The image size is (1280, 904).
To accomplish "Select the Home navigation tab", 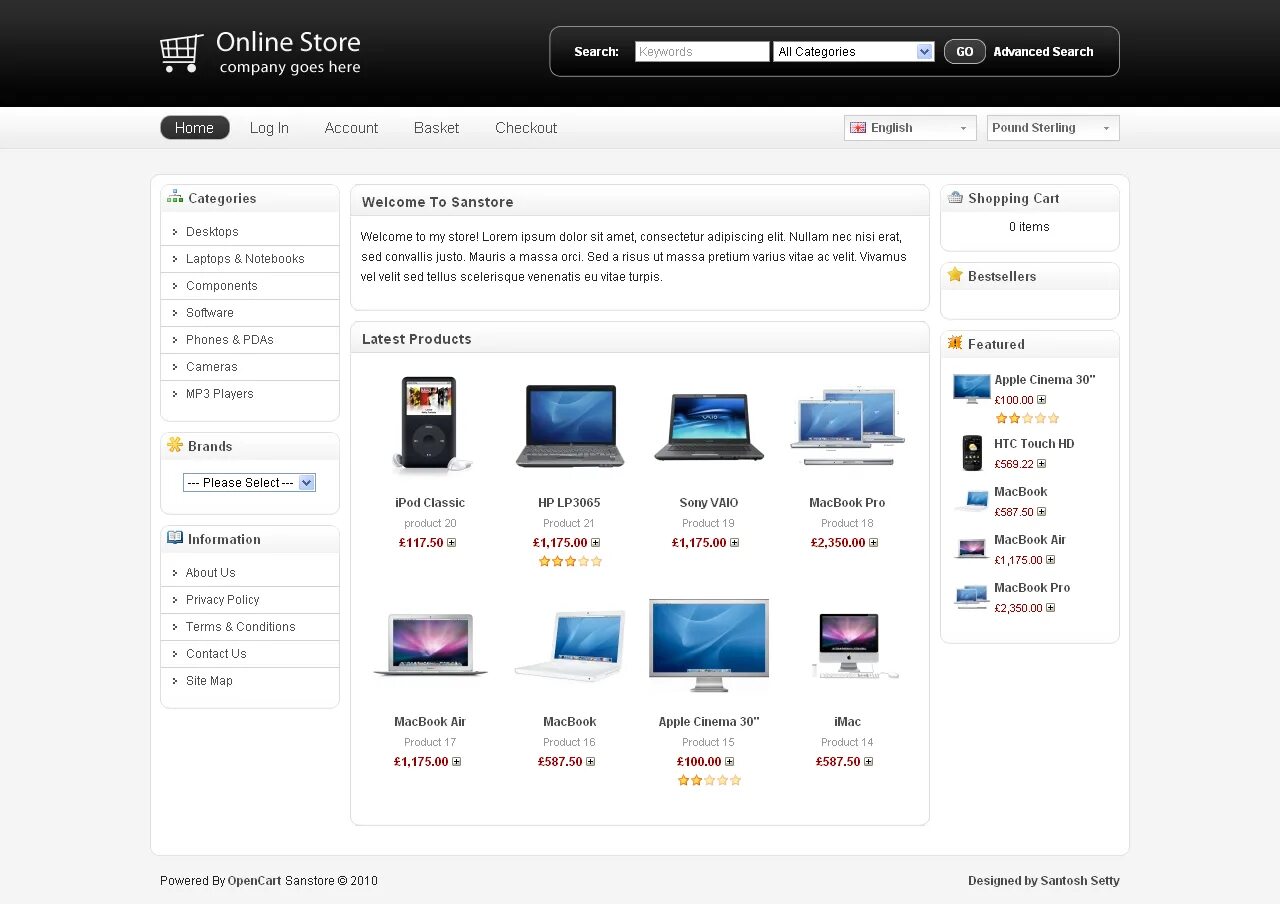I will pos(194,127).
